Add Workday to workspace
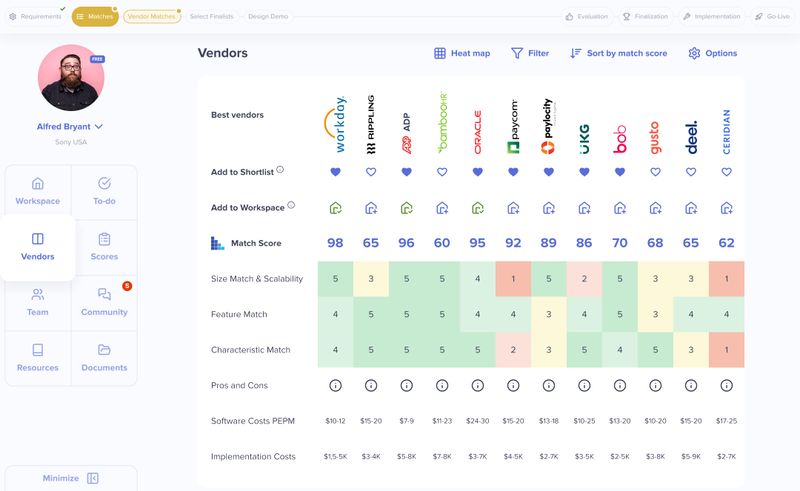The height and width of the screenshot is (491, 800). point(335,208)
